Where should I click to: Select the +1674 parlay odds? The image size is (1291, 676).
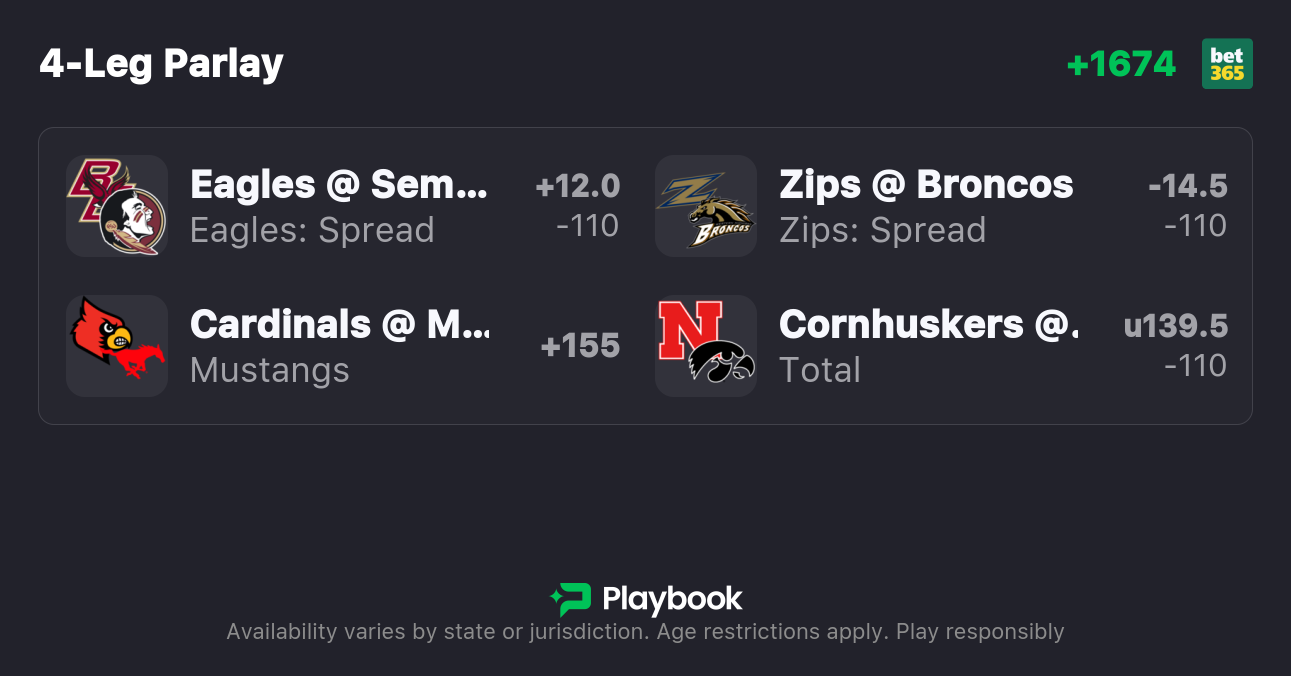click(1121, 64)
